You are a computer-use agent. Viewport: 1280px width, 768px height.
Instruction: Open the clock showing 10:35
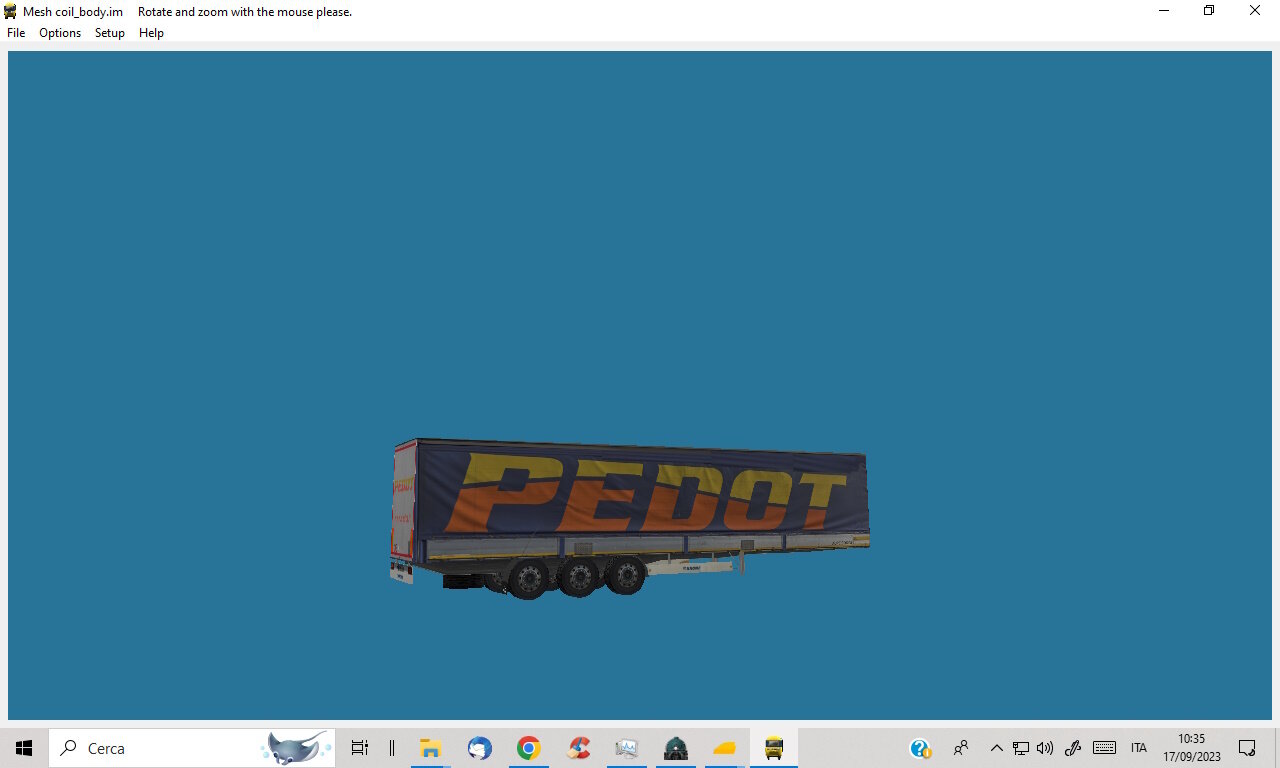(x=1192, y=748)
